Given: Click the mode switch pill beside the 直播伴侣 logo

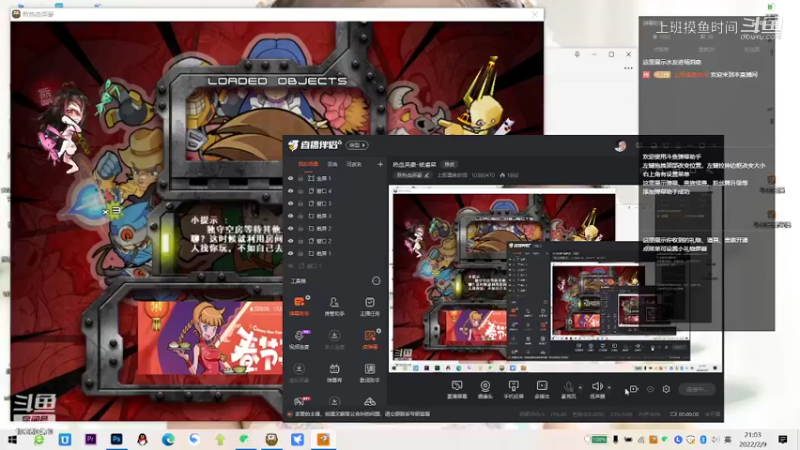Looking at the screenshot, I should (357, 145).
